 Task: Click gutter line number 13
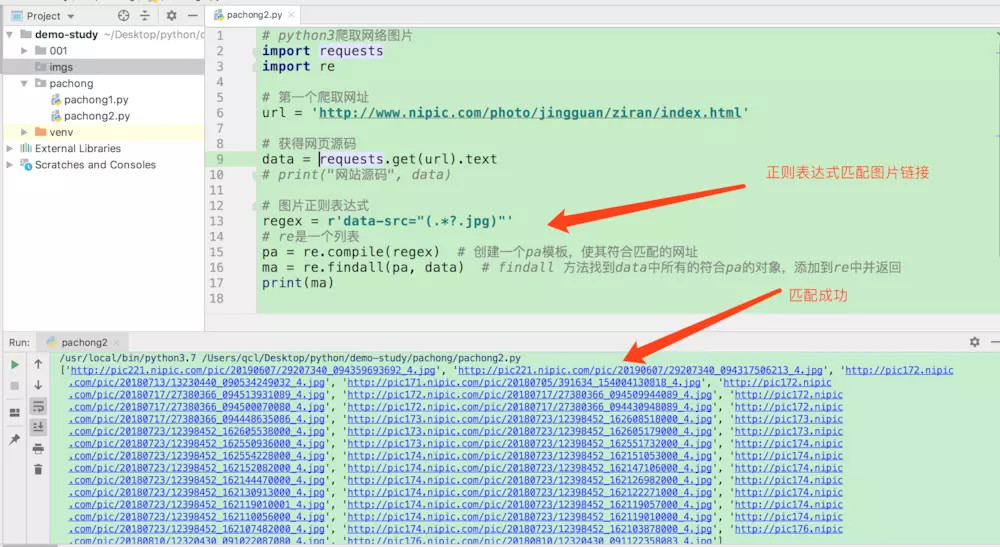tap(217, 221)
